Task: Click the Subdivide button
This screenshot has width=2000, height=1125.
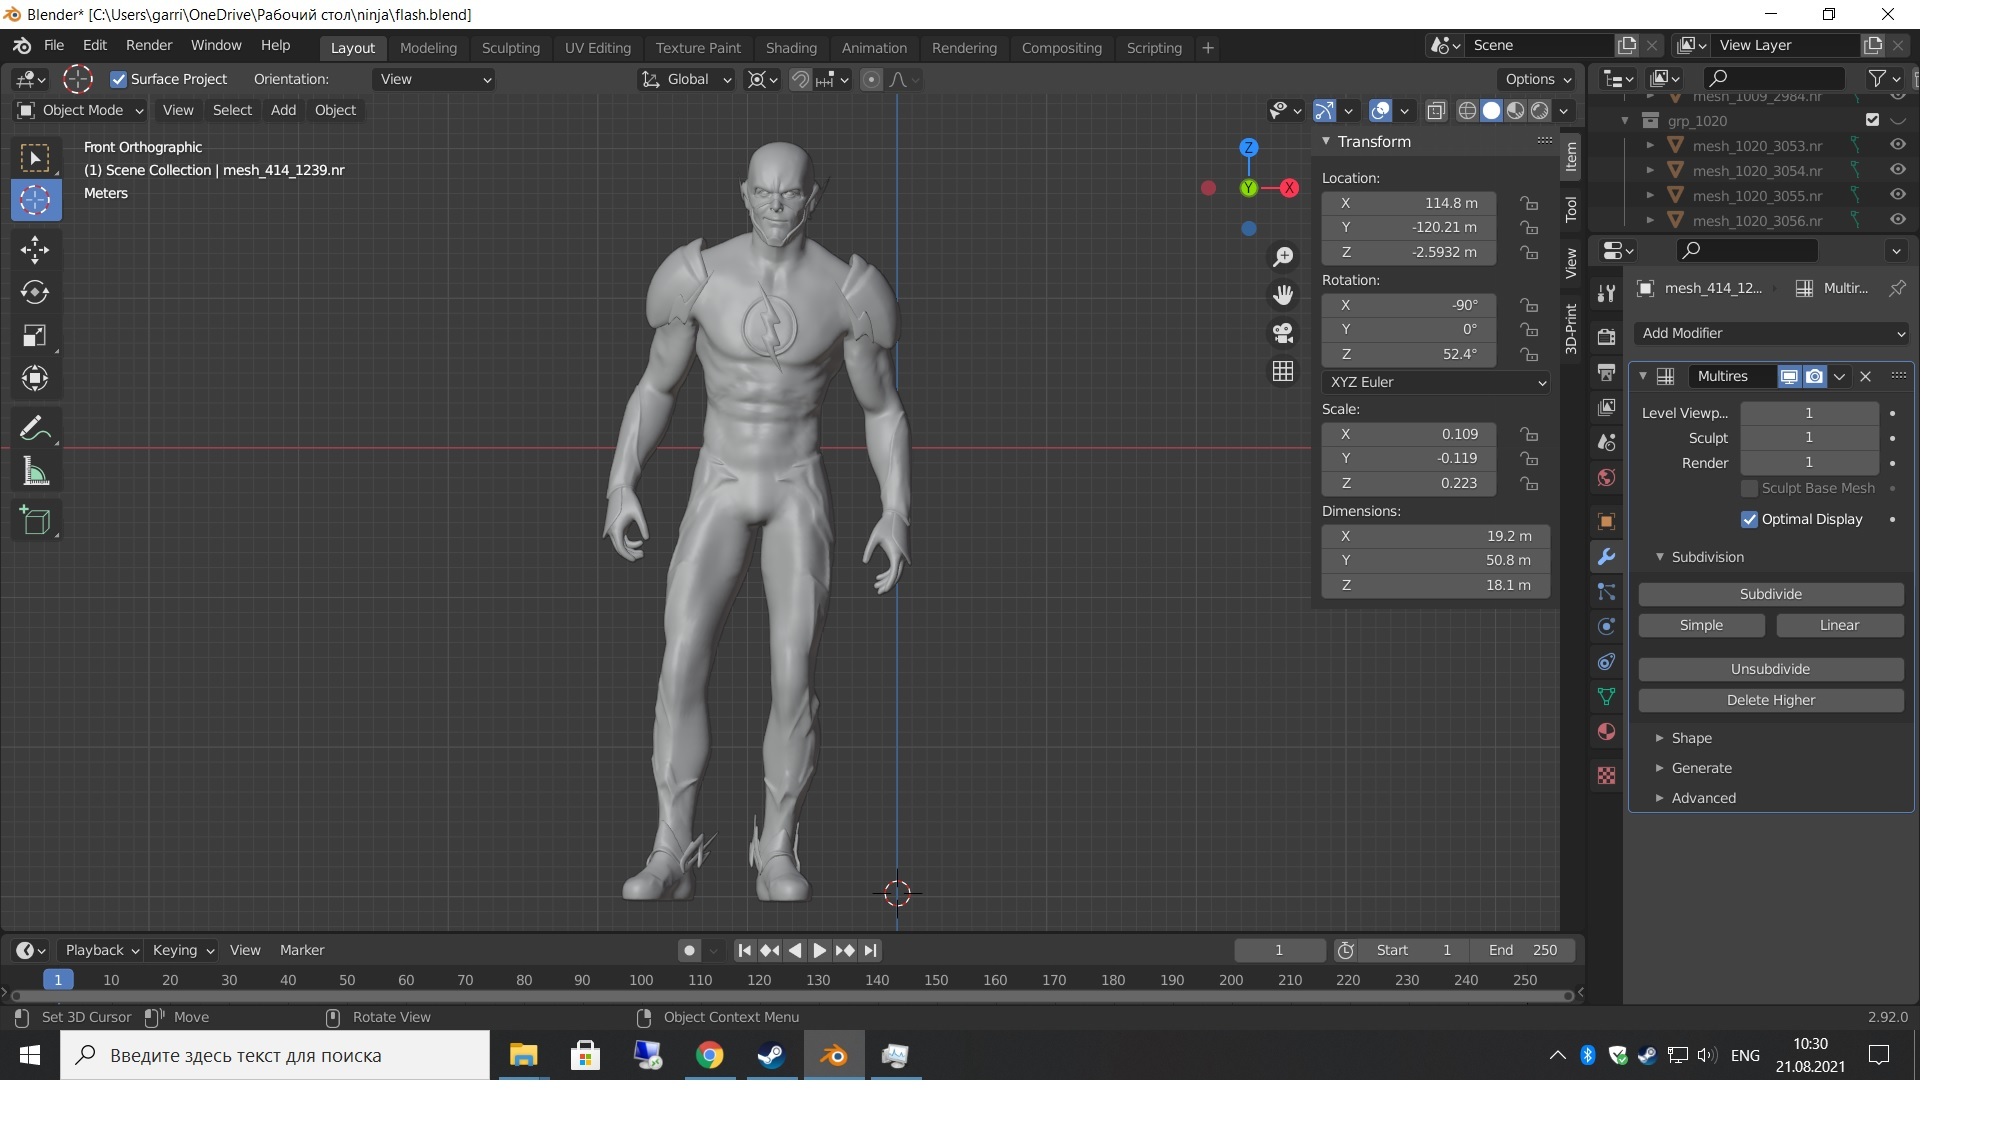Action: 1770,594
